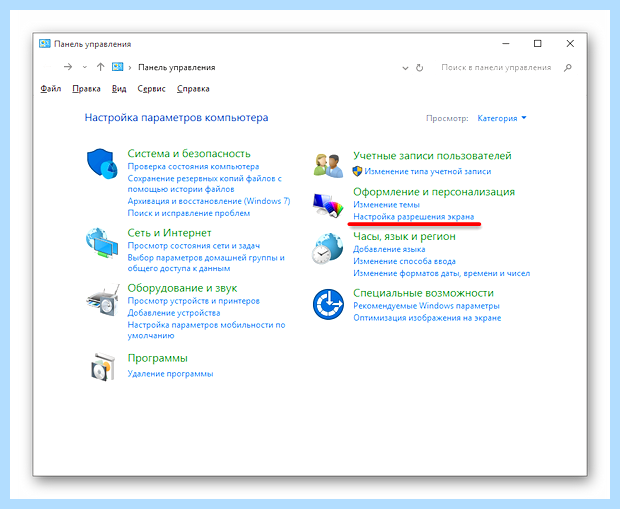The height and width of the screenshot is (509, 620).
Task: Click the chevron before Панель управления in the address bar
Action: (x=130, y=68)
